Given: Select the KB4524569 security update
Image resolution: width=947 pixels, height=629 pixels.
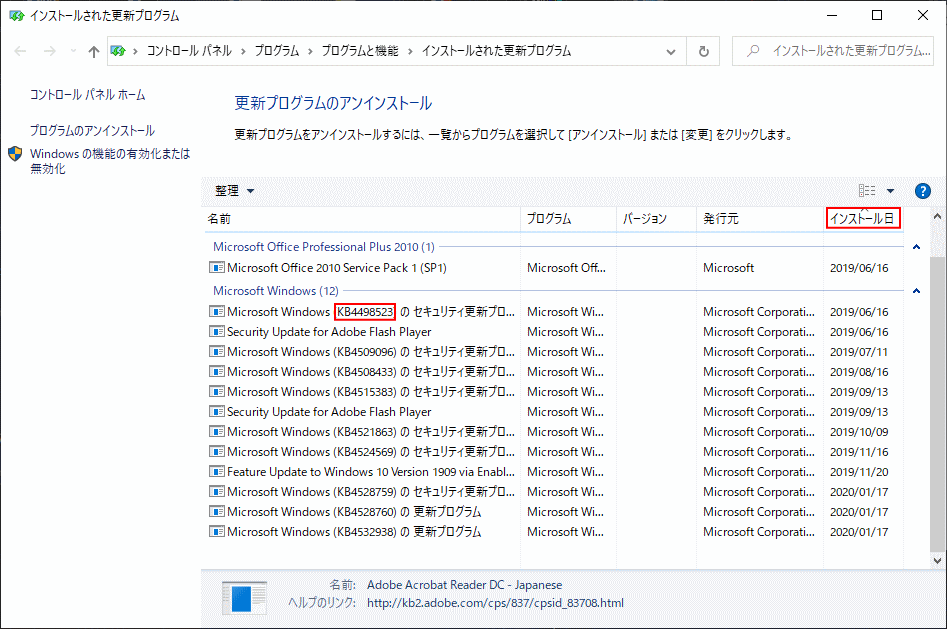Looking at the screenshot, I should tap(371, 451).
